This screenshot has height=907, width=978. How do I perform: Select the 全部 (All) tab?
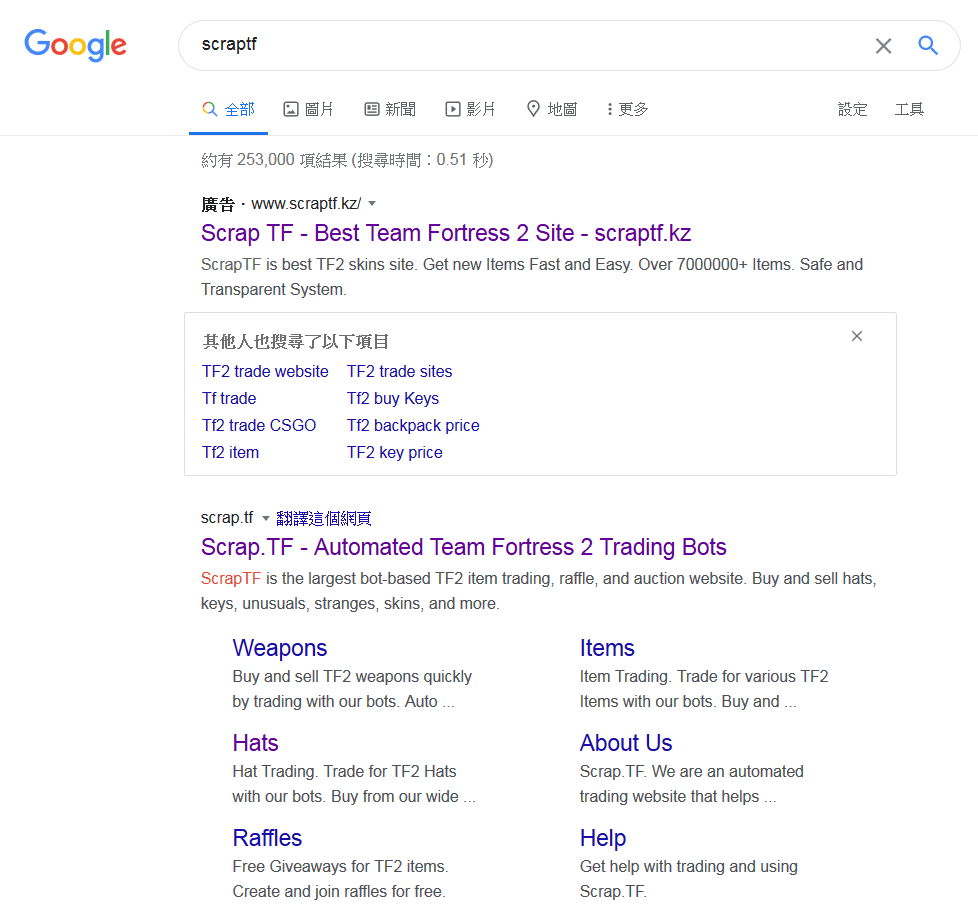(228, 109)
